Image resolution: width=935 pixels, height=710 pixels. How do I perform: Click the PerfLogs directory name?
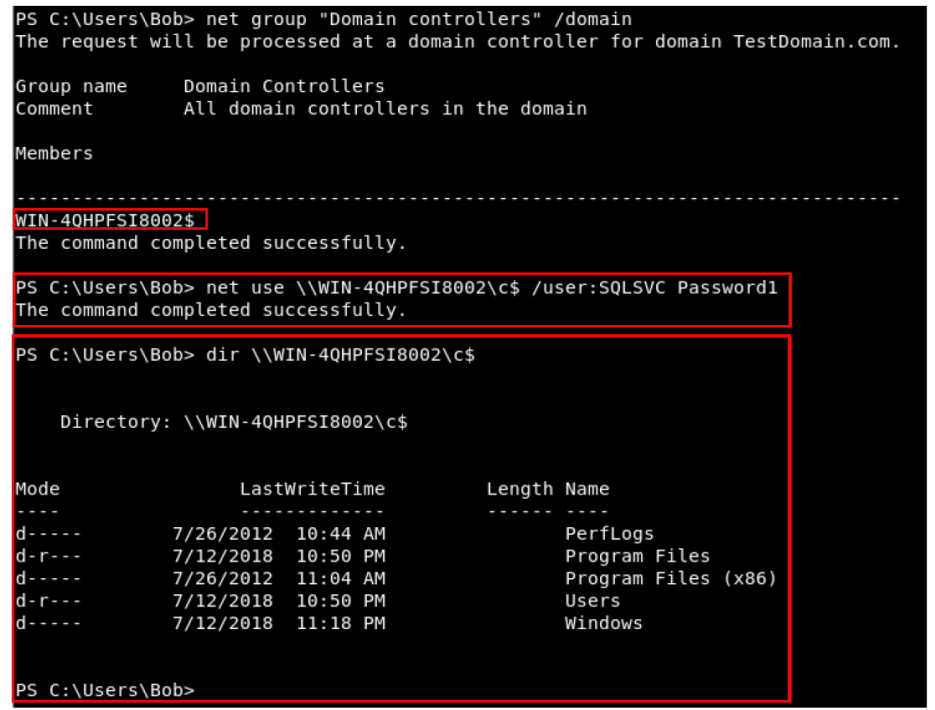pyautogui.click(x=609, y=534)
